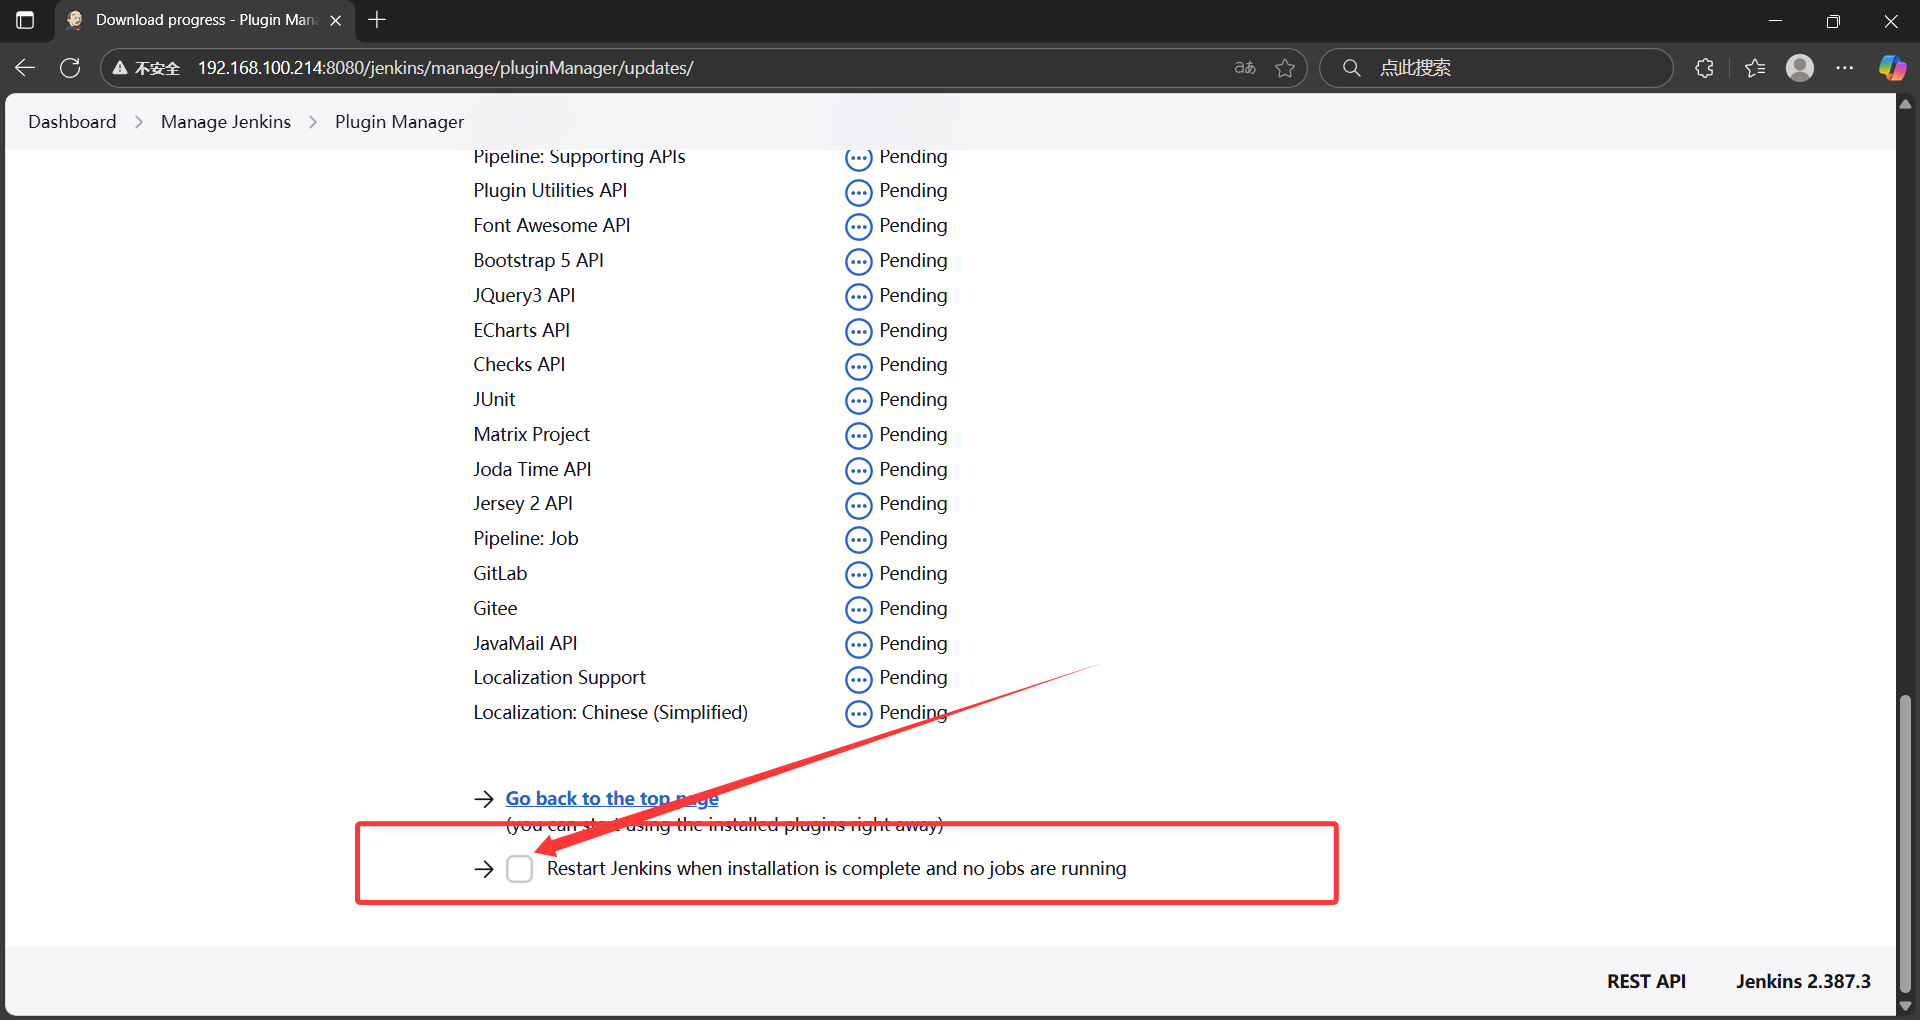Expand the chevron after Dashboard breadcrumb

pos(139,122)
